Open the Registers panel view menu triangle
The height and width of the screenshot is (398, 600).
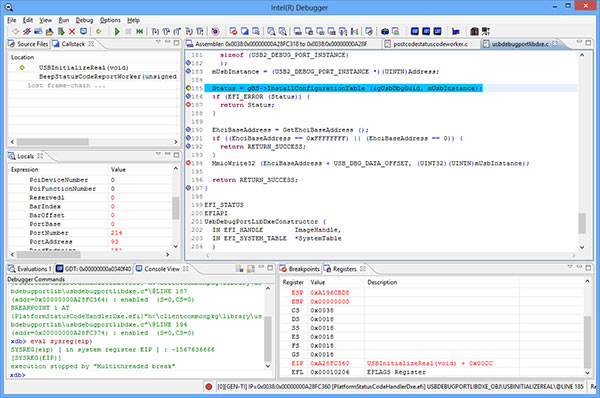pyautogui.click(x=570, y=266)
